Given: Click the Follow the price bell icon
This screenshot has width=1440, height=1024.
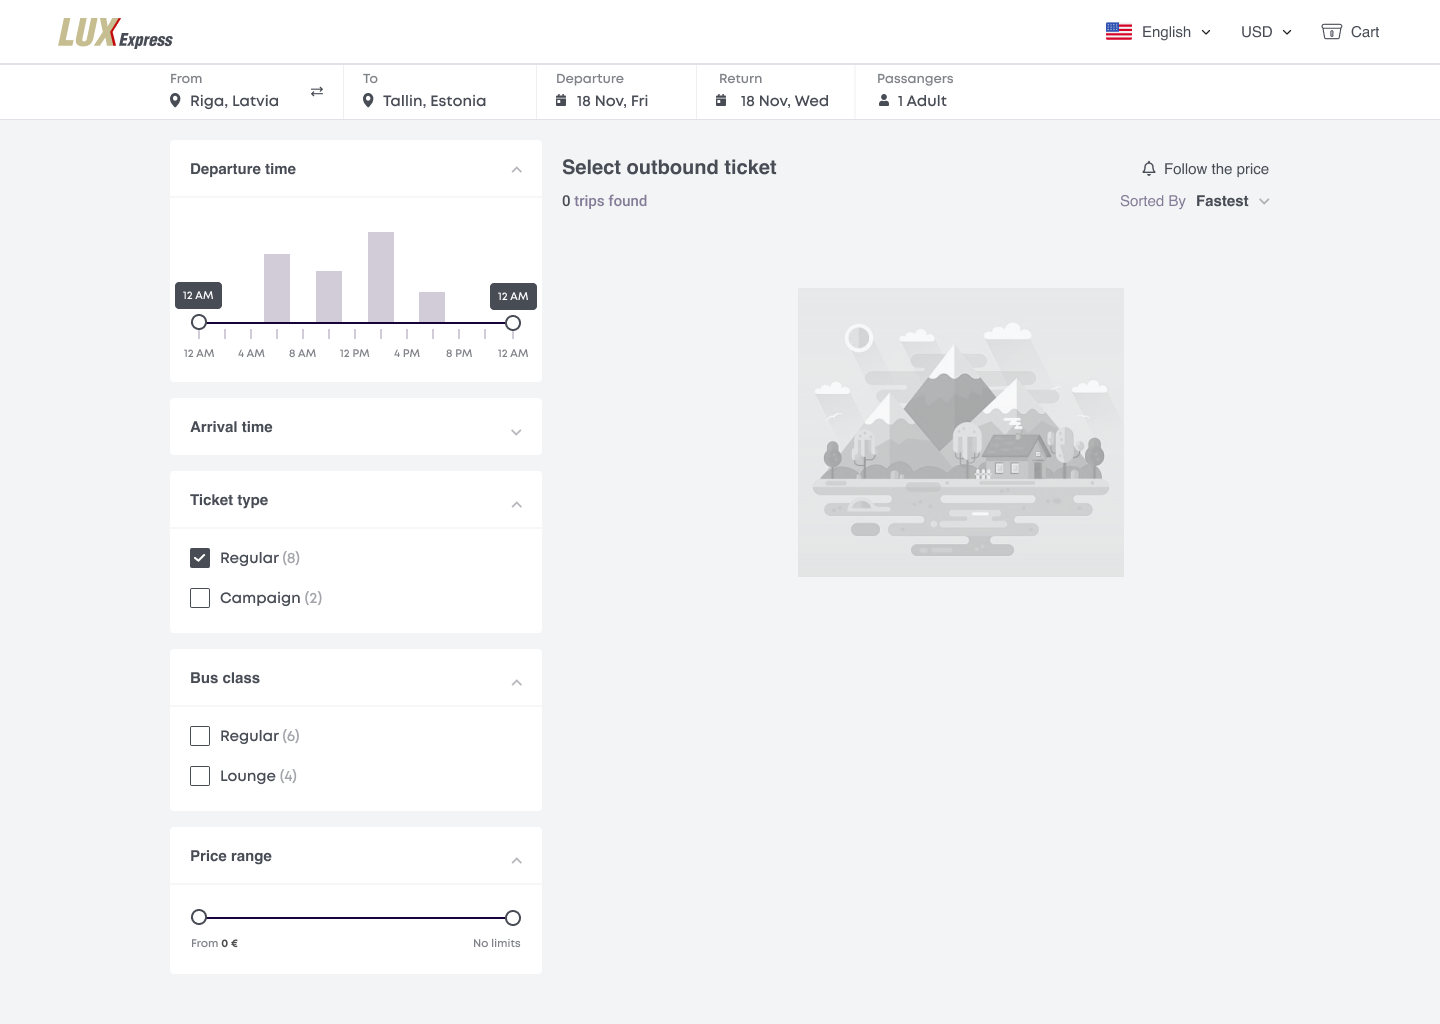Looking at the screenshot, I should click(1149, 169).
